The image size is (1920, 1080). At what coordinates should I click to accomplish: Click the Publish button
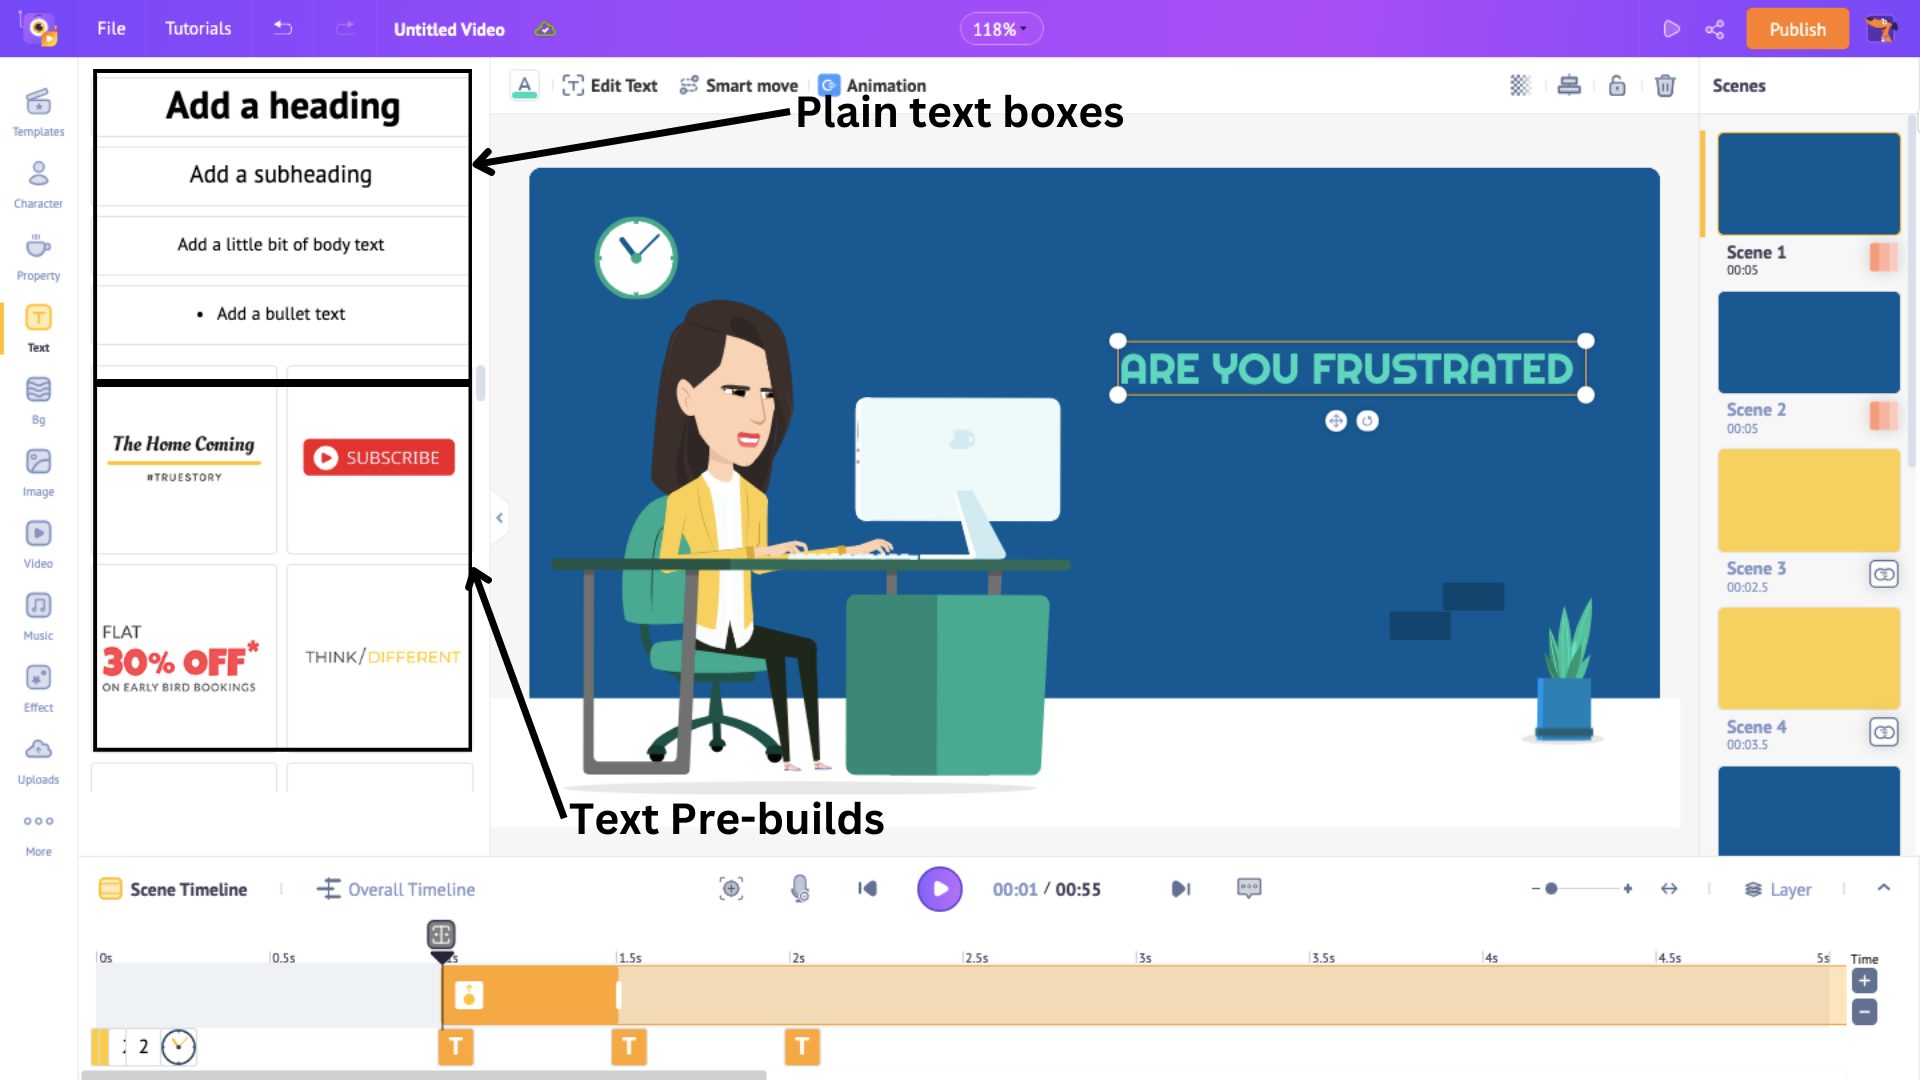[x=1797, y=29]
